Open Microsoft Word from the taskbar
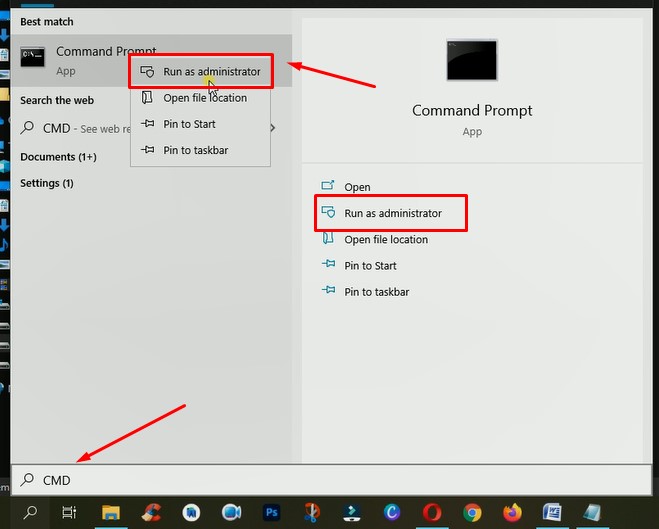The height and width of the screenshot is (529, 659). click(x=552, y=512)
